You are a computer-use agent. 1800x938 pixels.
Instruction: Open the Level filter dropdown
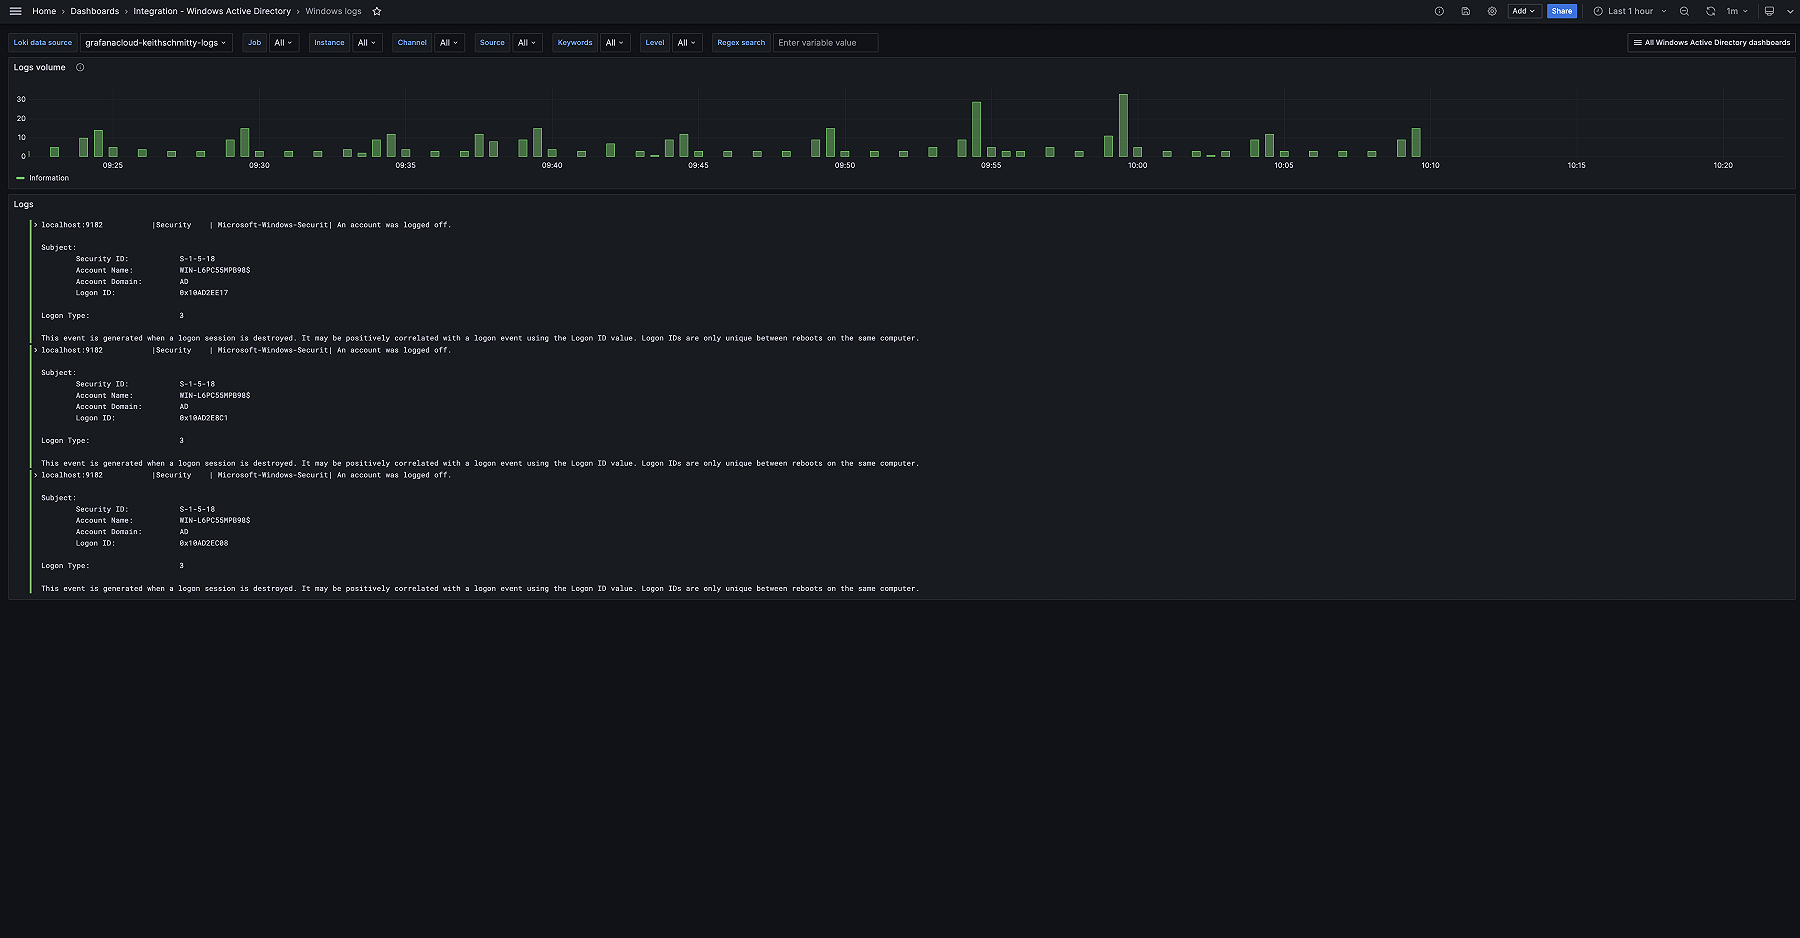pos(686,43)
